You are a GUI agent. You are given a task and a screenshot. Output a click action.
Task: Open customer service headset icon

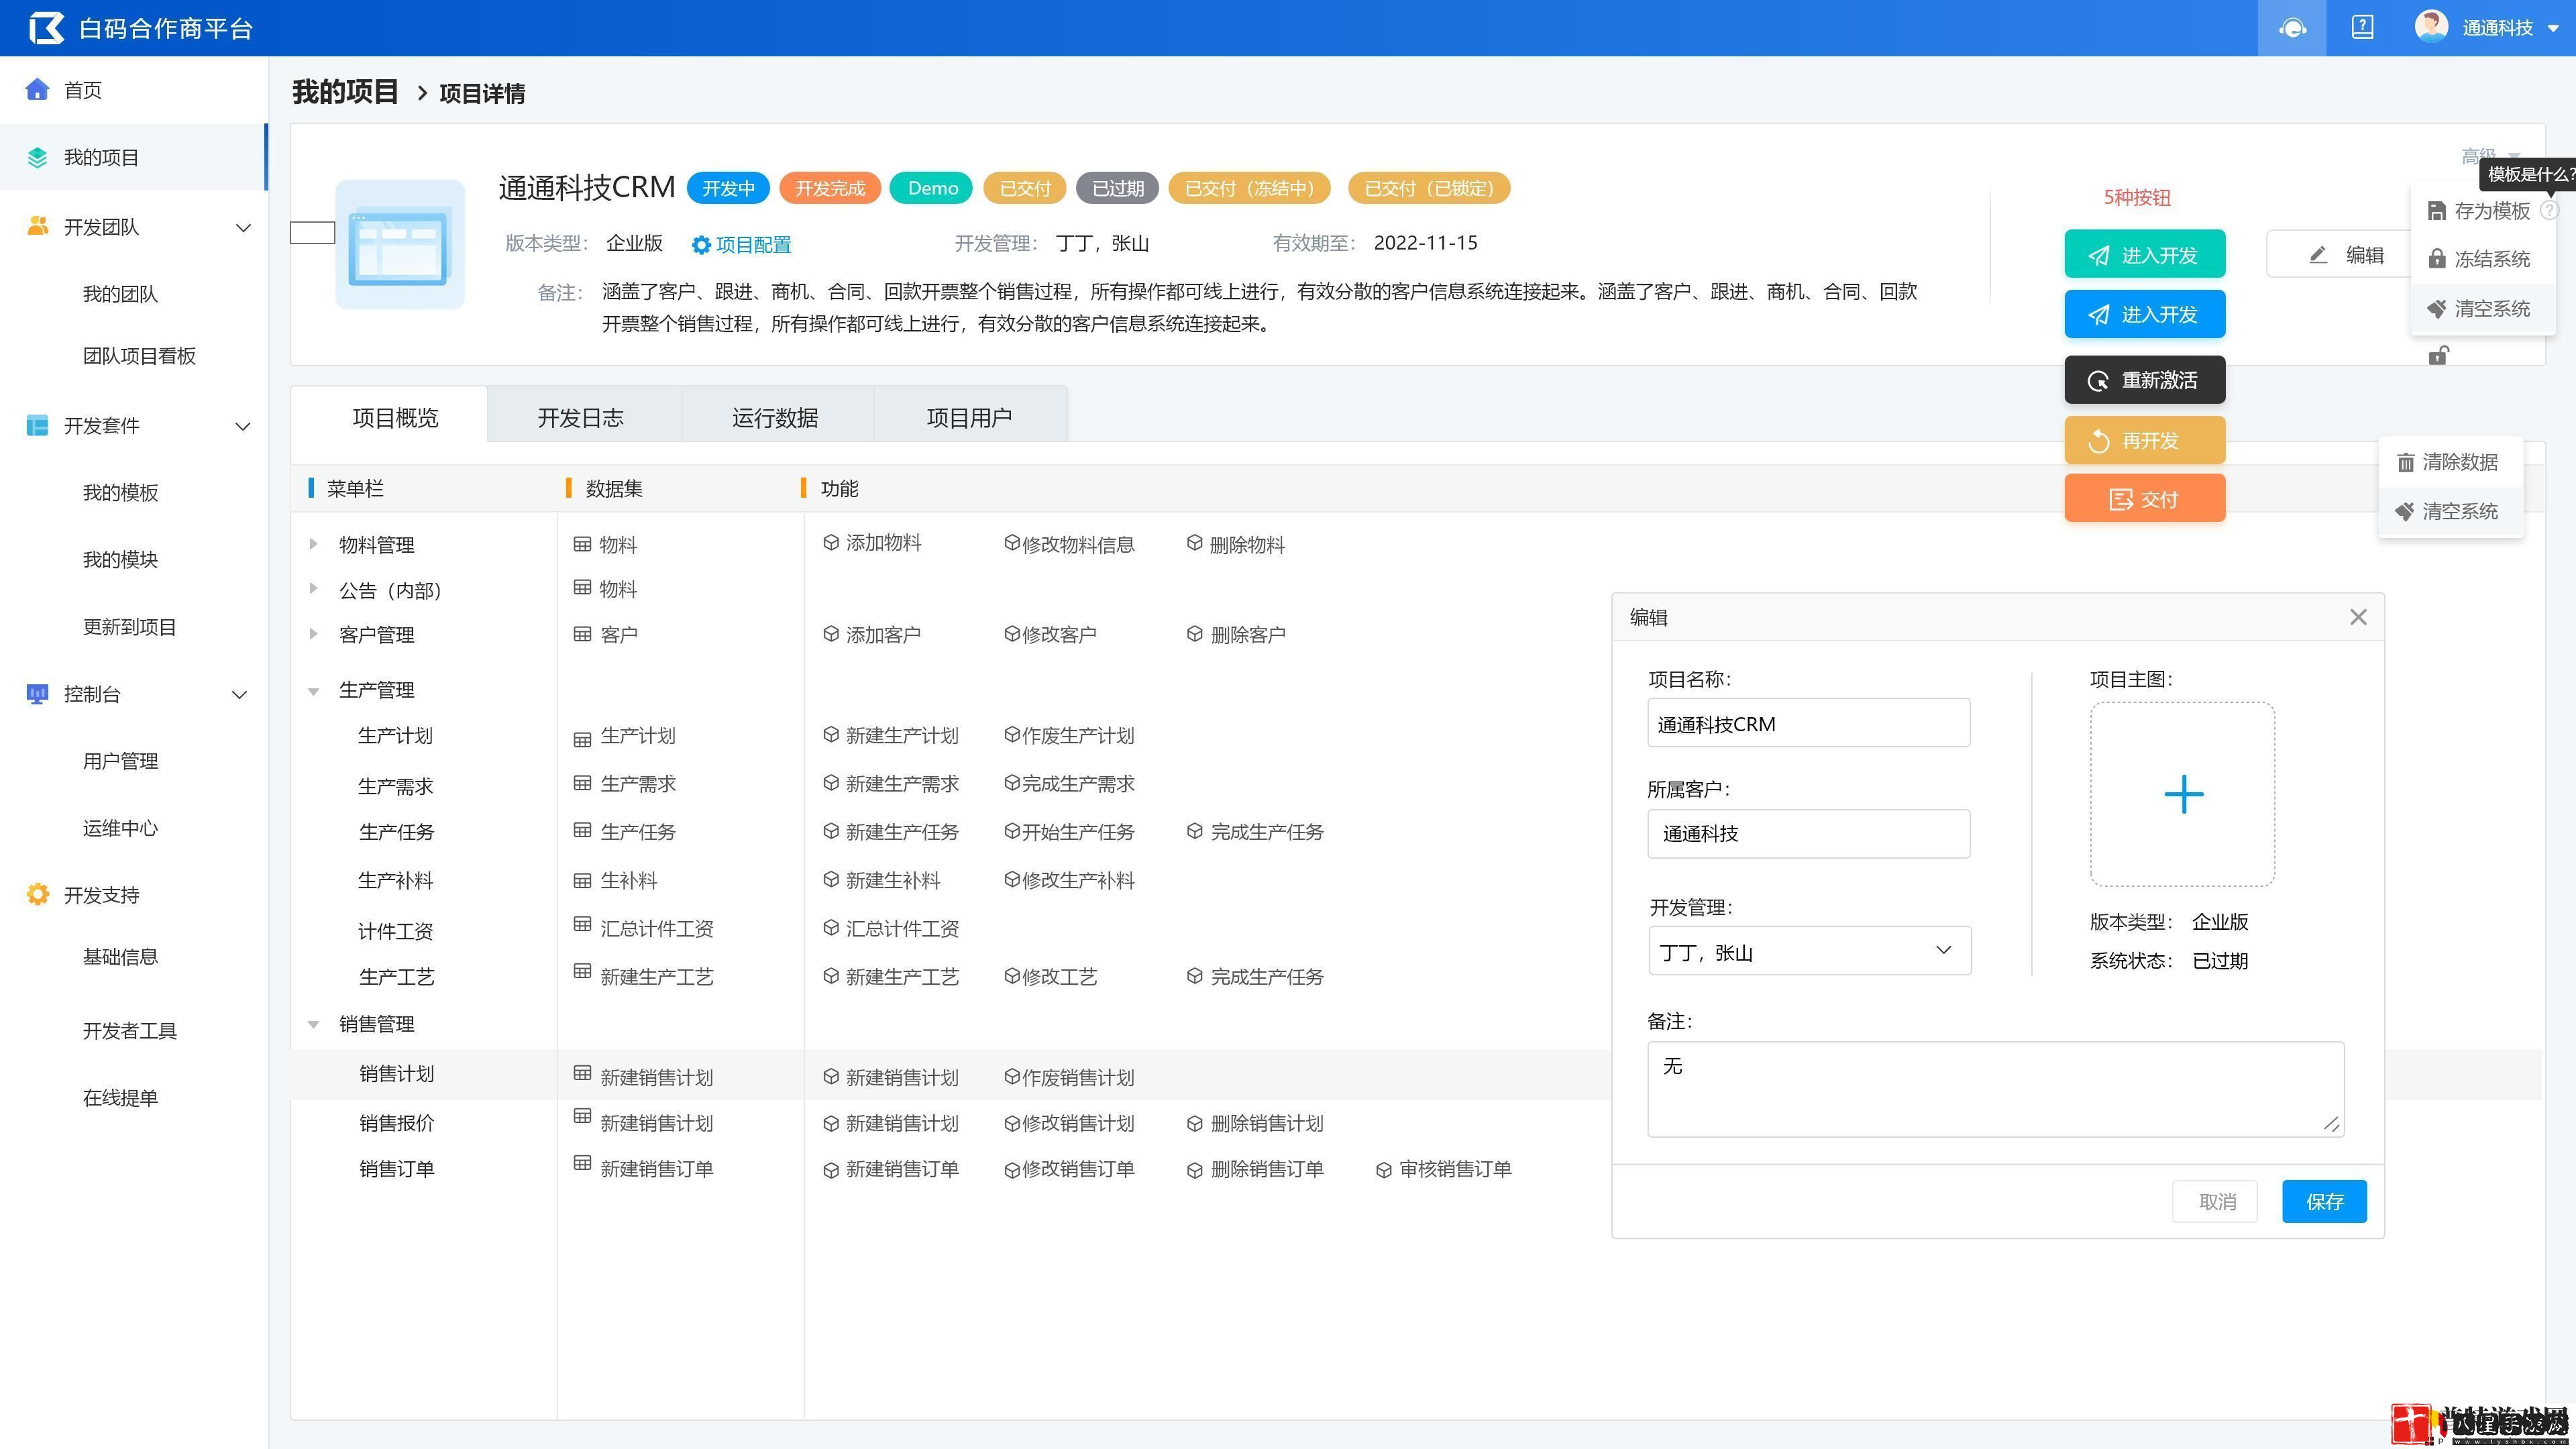tap(2292, 28)
